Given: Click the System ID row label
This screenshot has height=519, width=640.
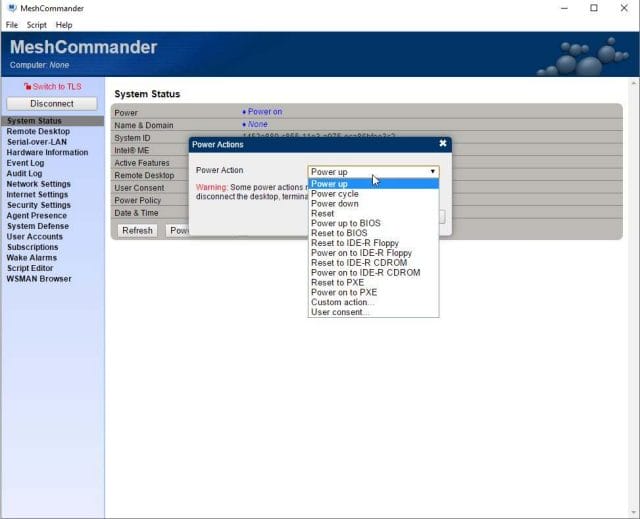Looking at the screenshot, I should tap(132, 138).
